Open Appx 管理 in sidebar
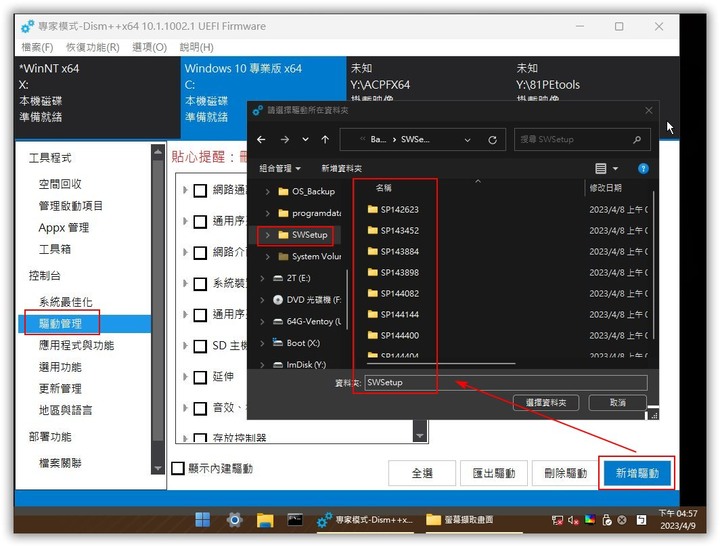This screenshot has height=547, width=720. coord(64,228)
